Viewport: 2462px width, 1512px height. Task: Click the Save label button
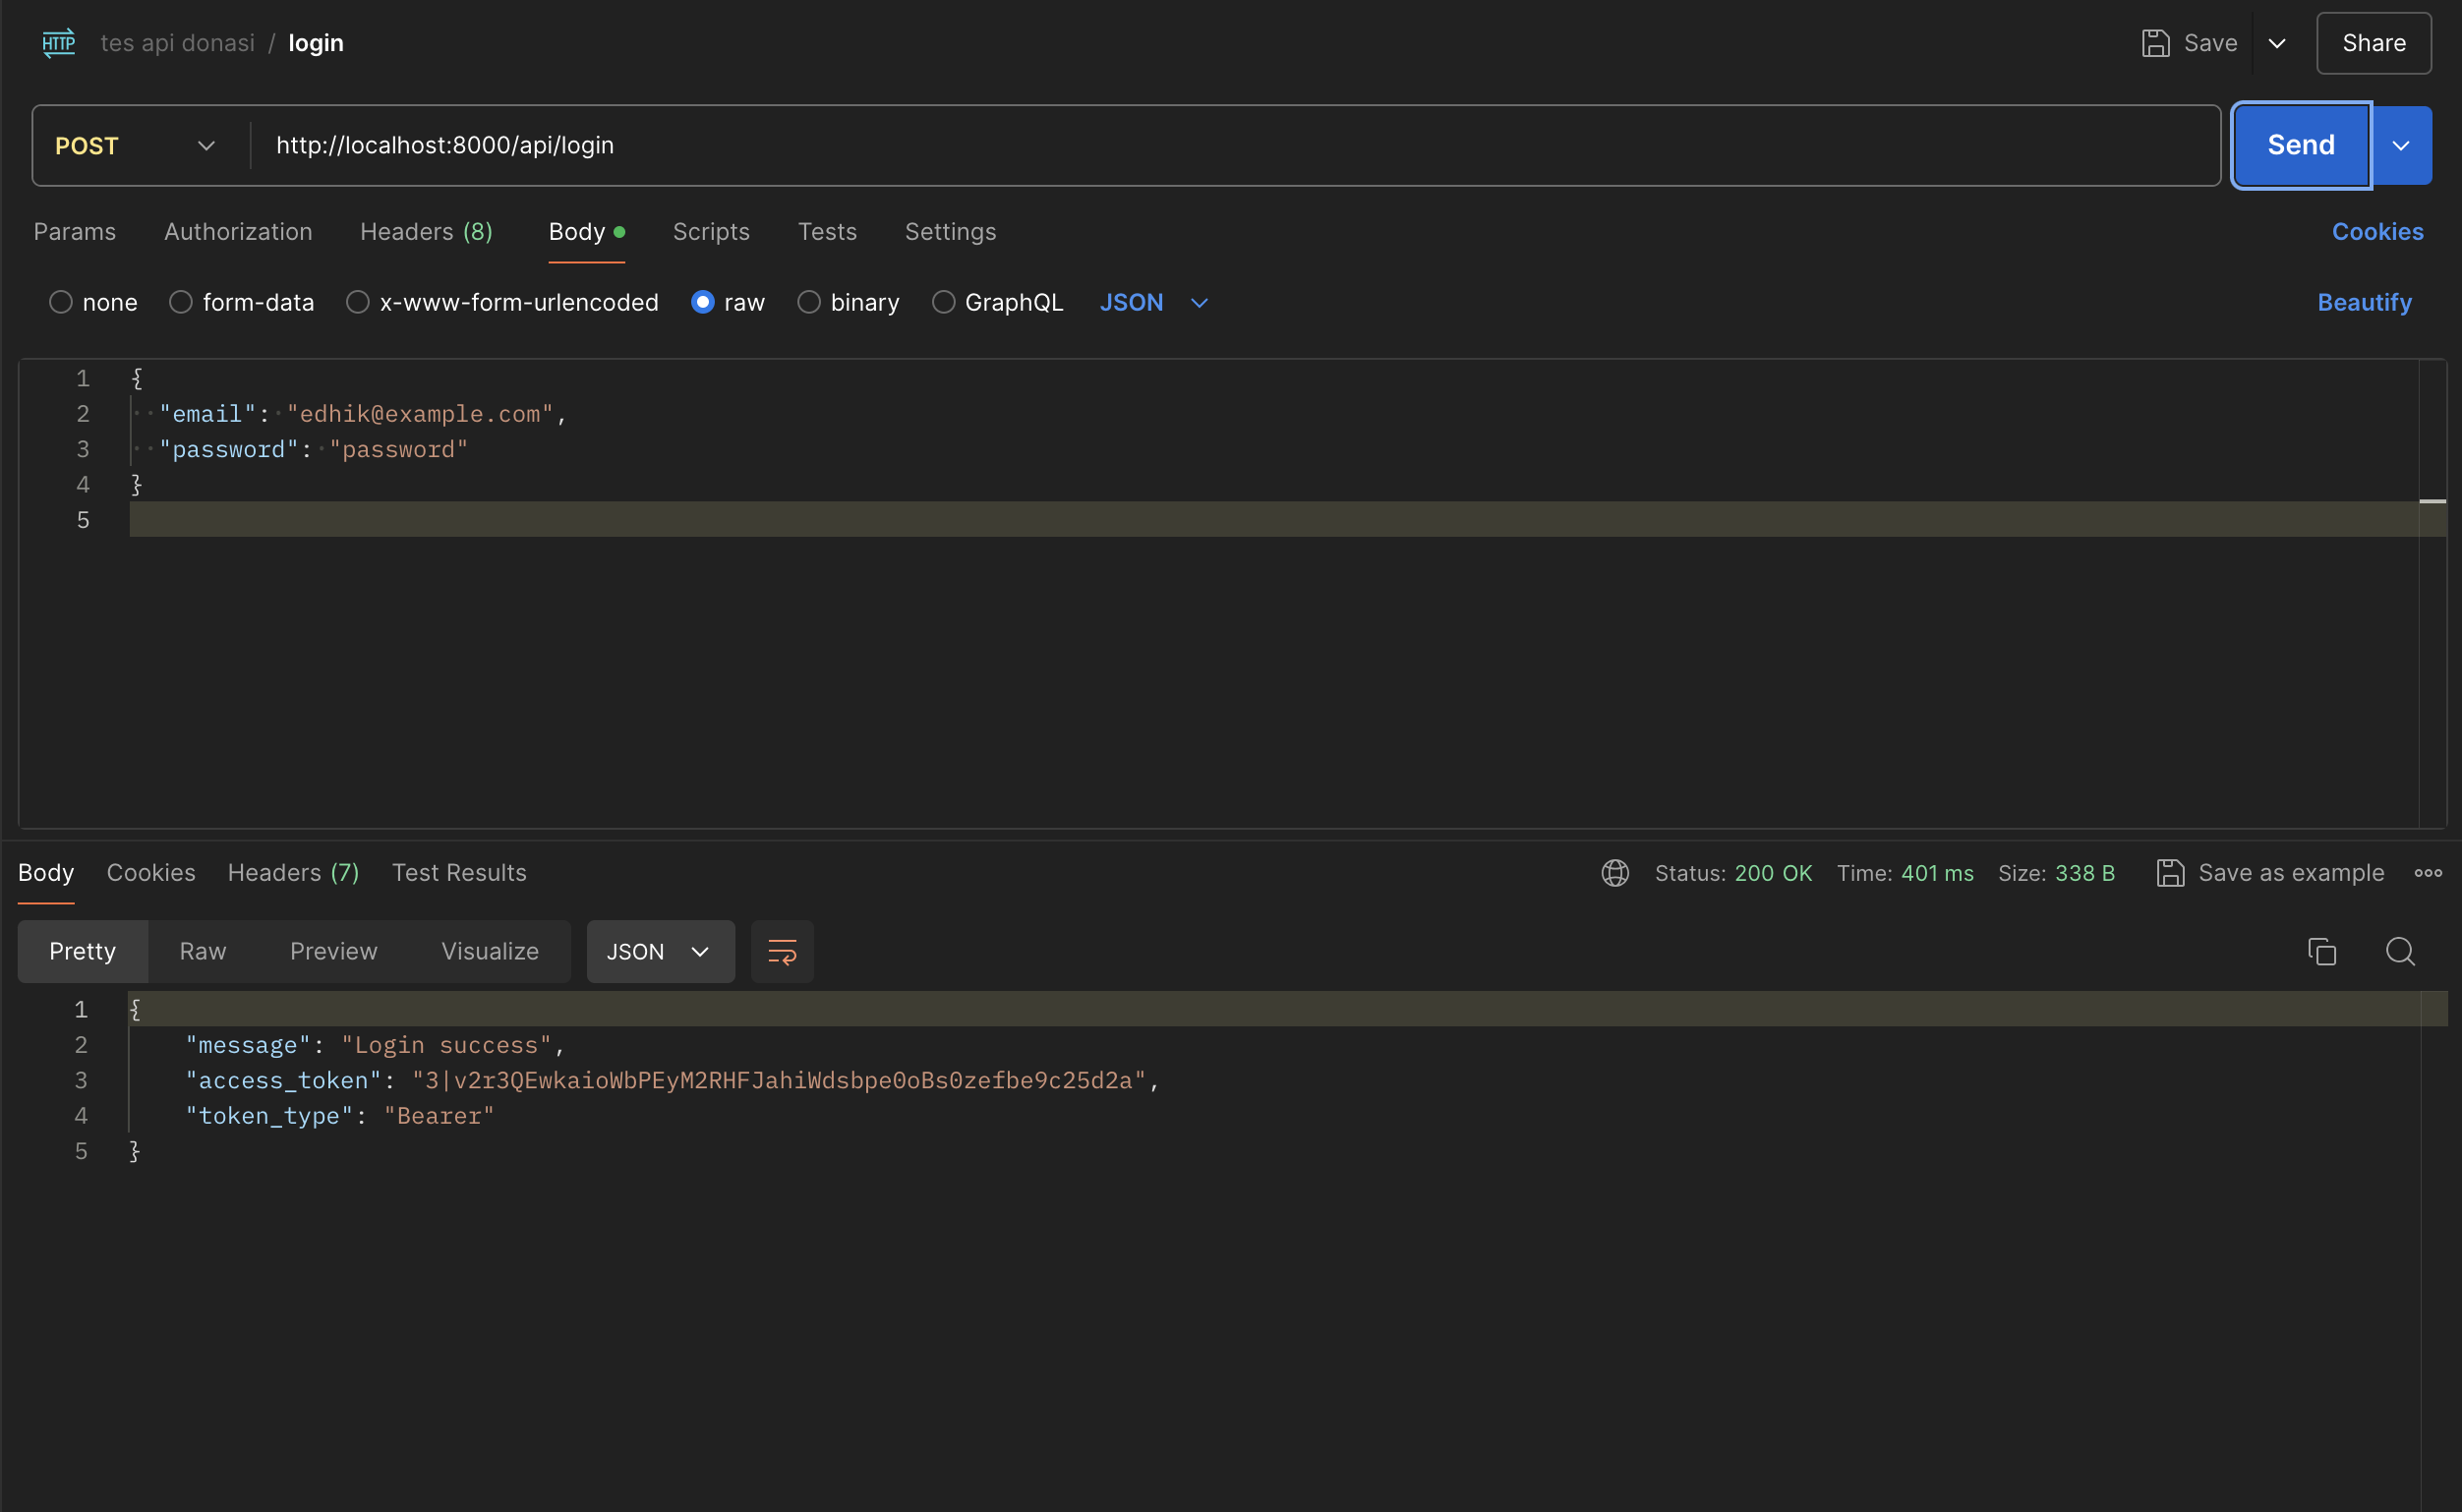point(2210,43)
